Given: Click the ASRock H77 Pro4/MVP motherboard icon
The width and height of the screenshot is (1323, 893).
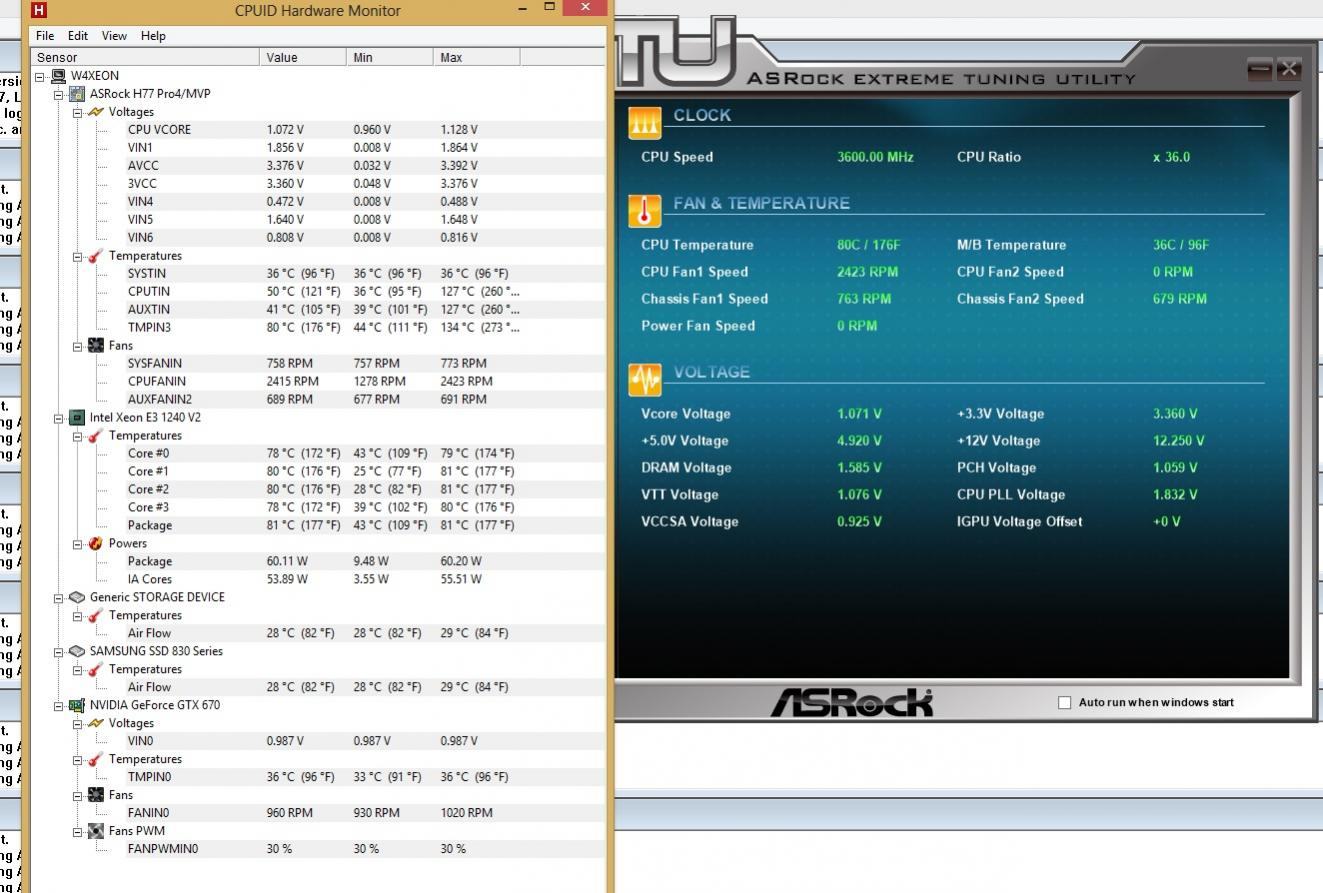Looking at the screenshot, I should pyautogui.click(x=77, y=93).
